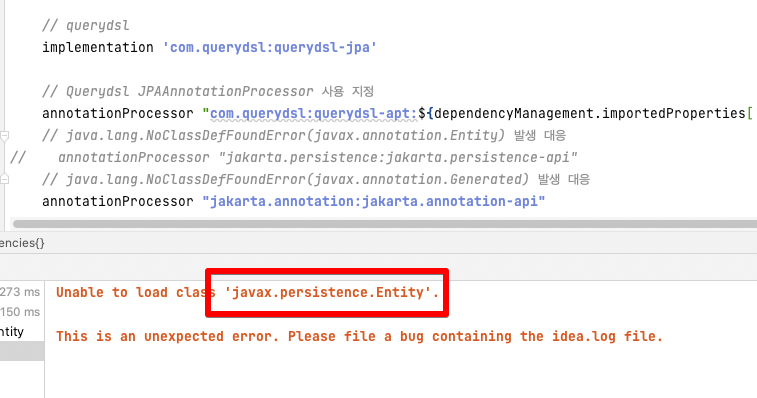Click the last annotationProcessor keyword
The width and height of the screenshot is (757, 398).
pyautogui.click(x=118, y=201)
